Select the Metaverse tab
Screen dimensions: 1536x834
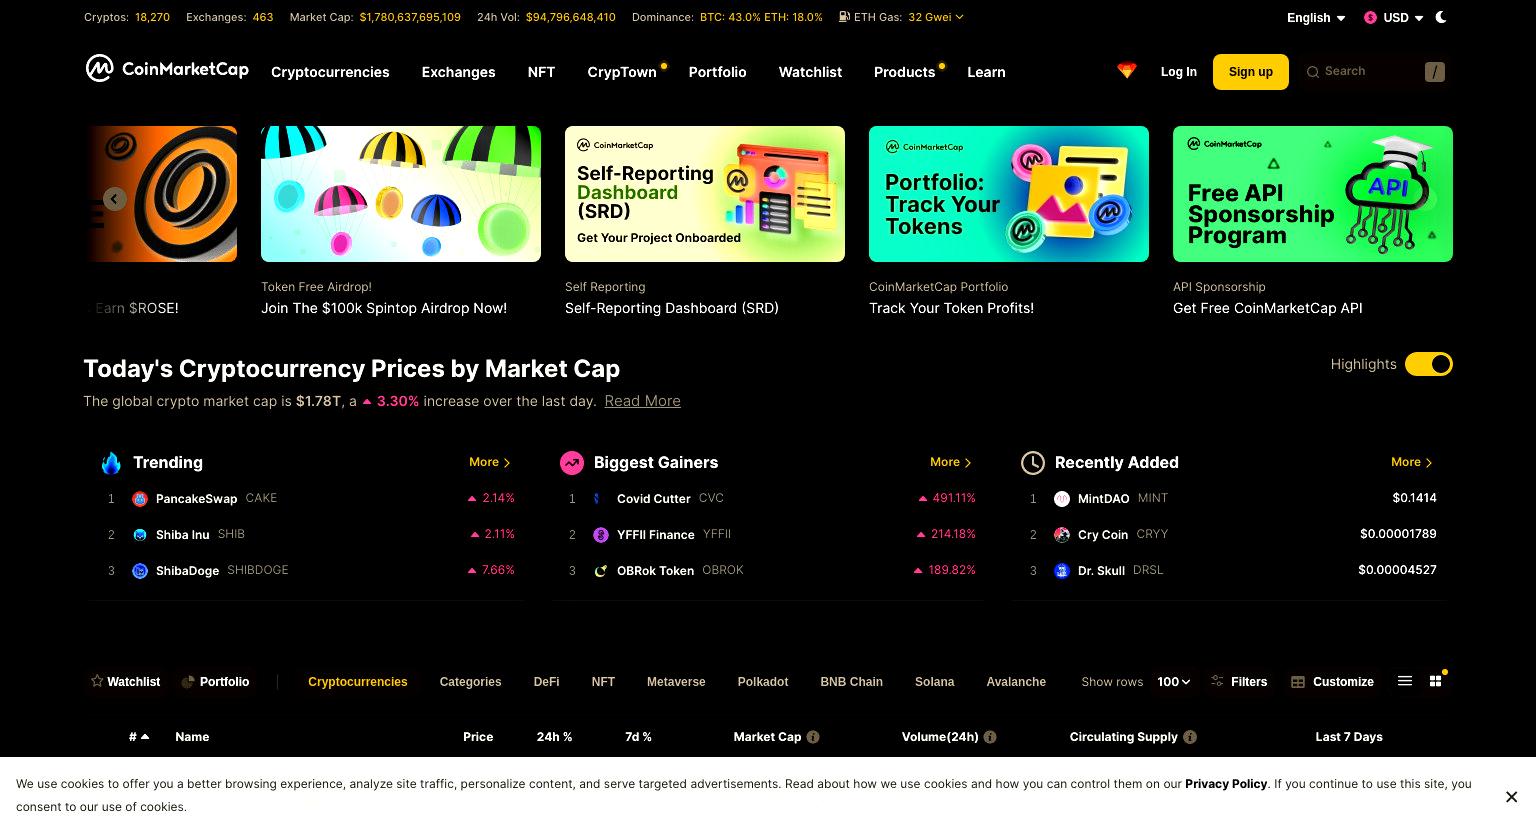click(676, 682)
